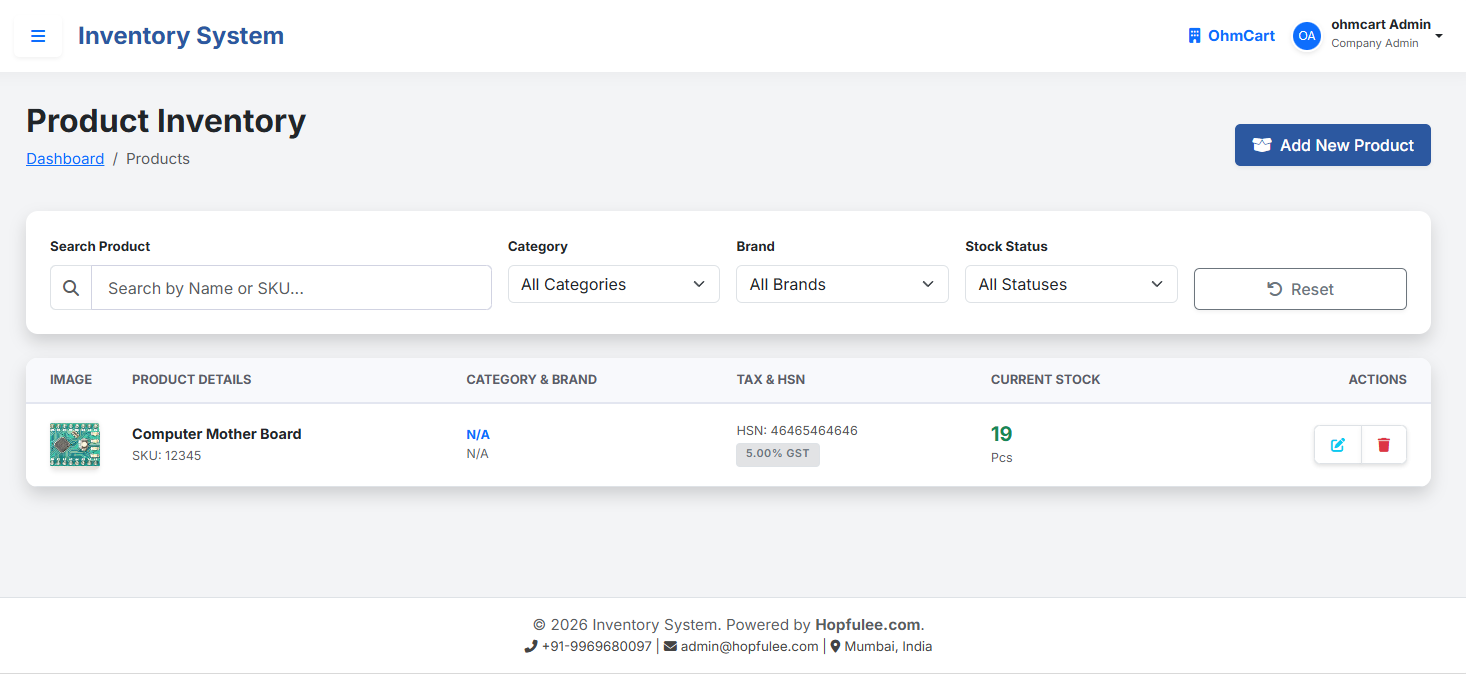The width and height of the screenshot is (1466, 674).
Task: Click the footer envelope email icon
Action: pos(670,647)
